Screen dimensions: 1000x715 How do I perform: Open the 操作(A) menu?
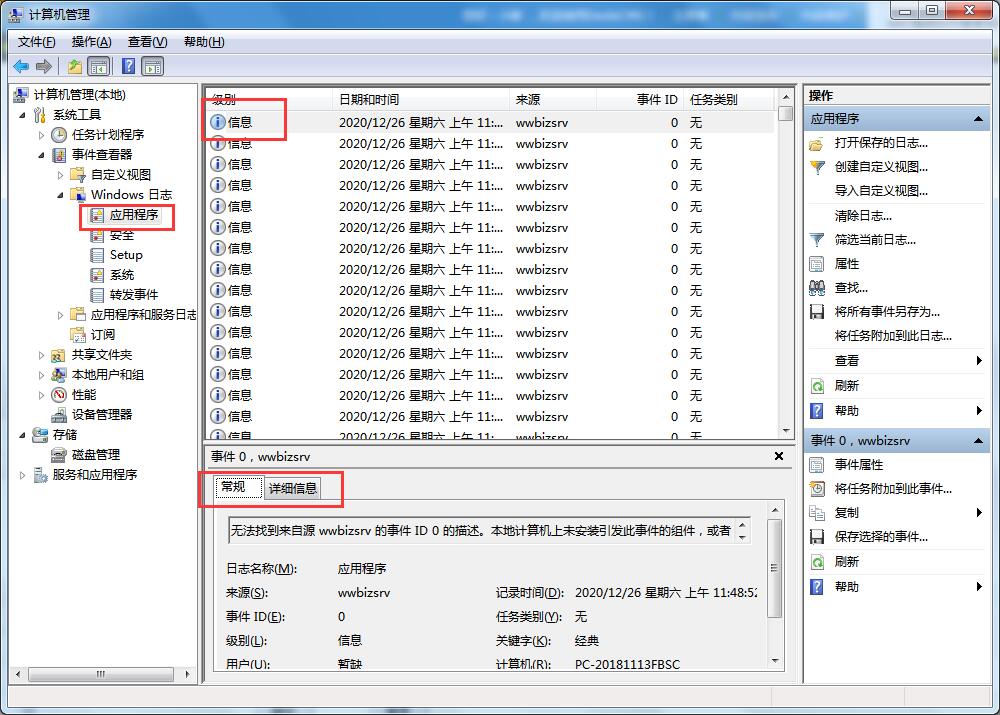click(x=92, y=42)
